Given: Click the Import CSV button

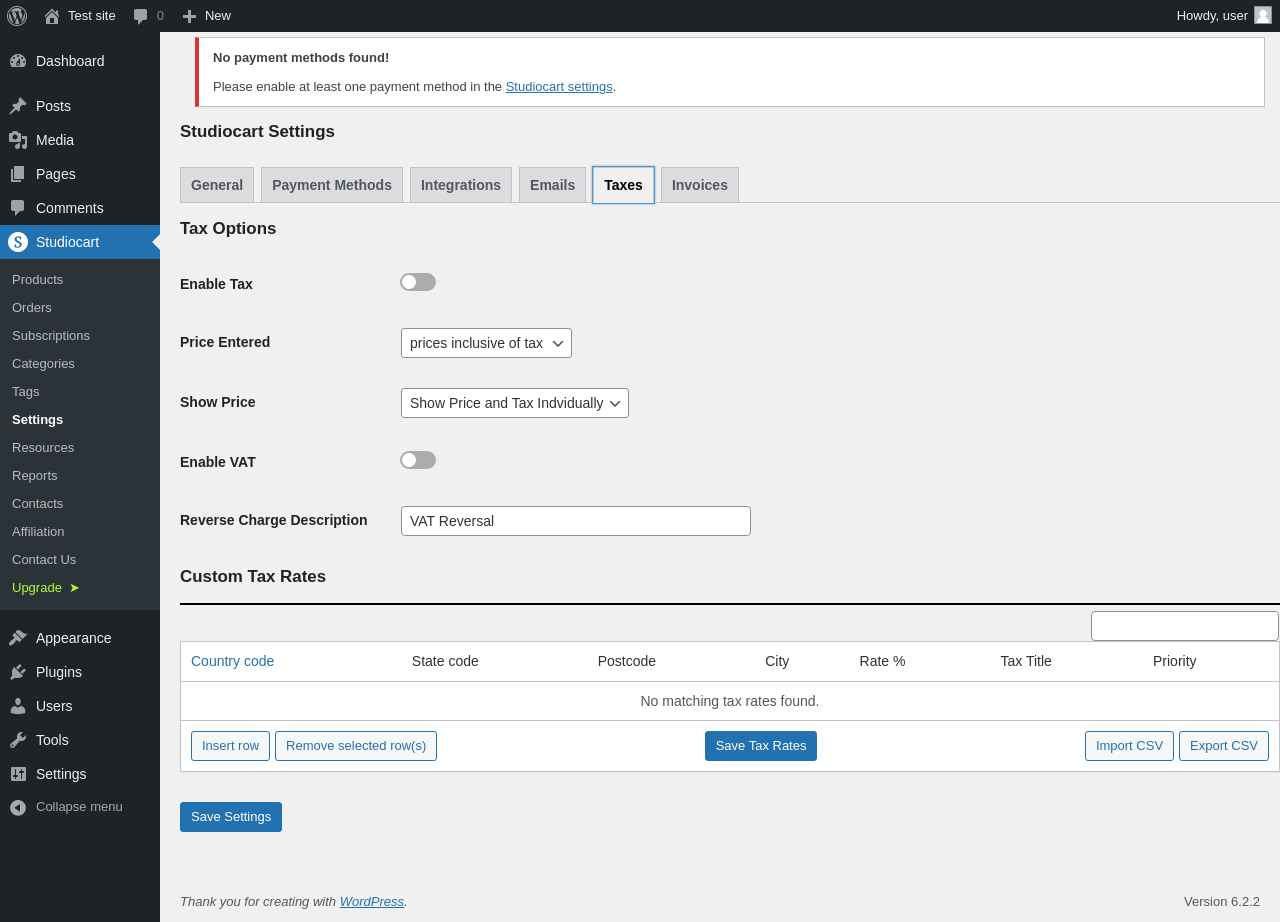Looking at the screenshot, I should pyautogui.click(x=1129, y=746).
